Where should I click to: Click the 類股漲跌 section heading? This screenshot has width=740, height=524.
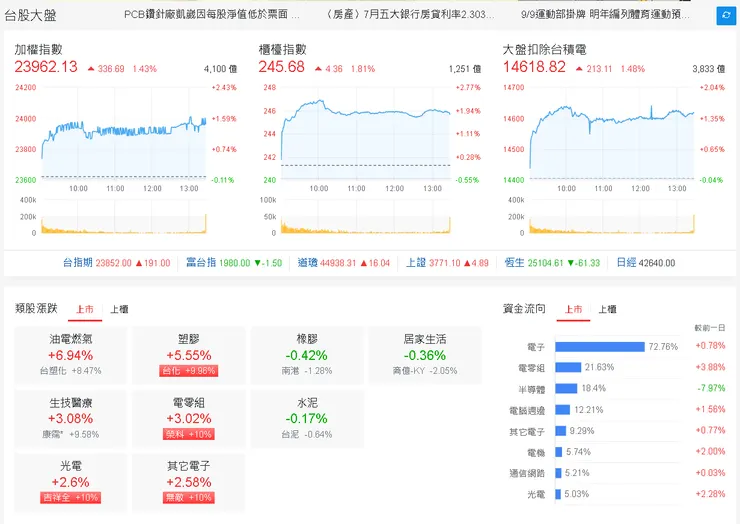click(x=36, y=309)
